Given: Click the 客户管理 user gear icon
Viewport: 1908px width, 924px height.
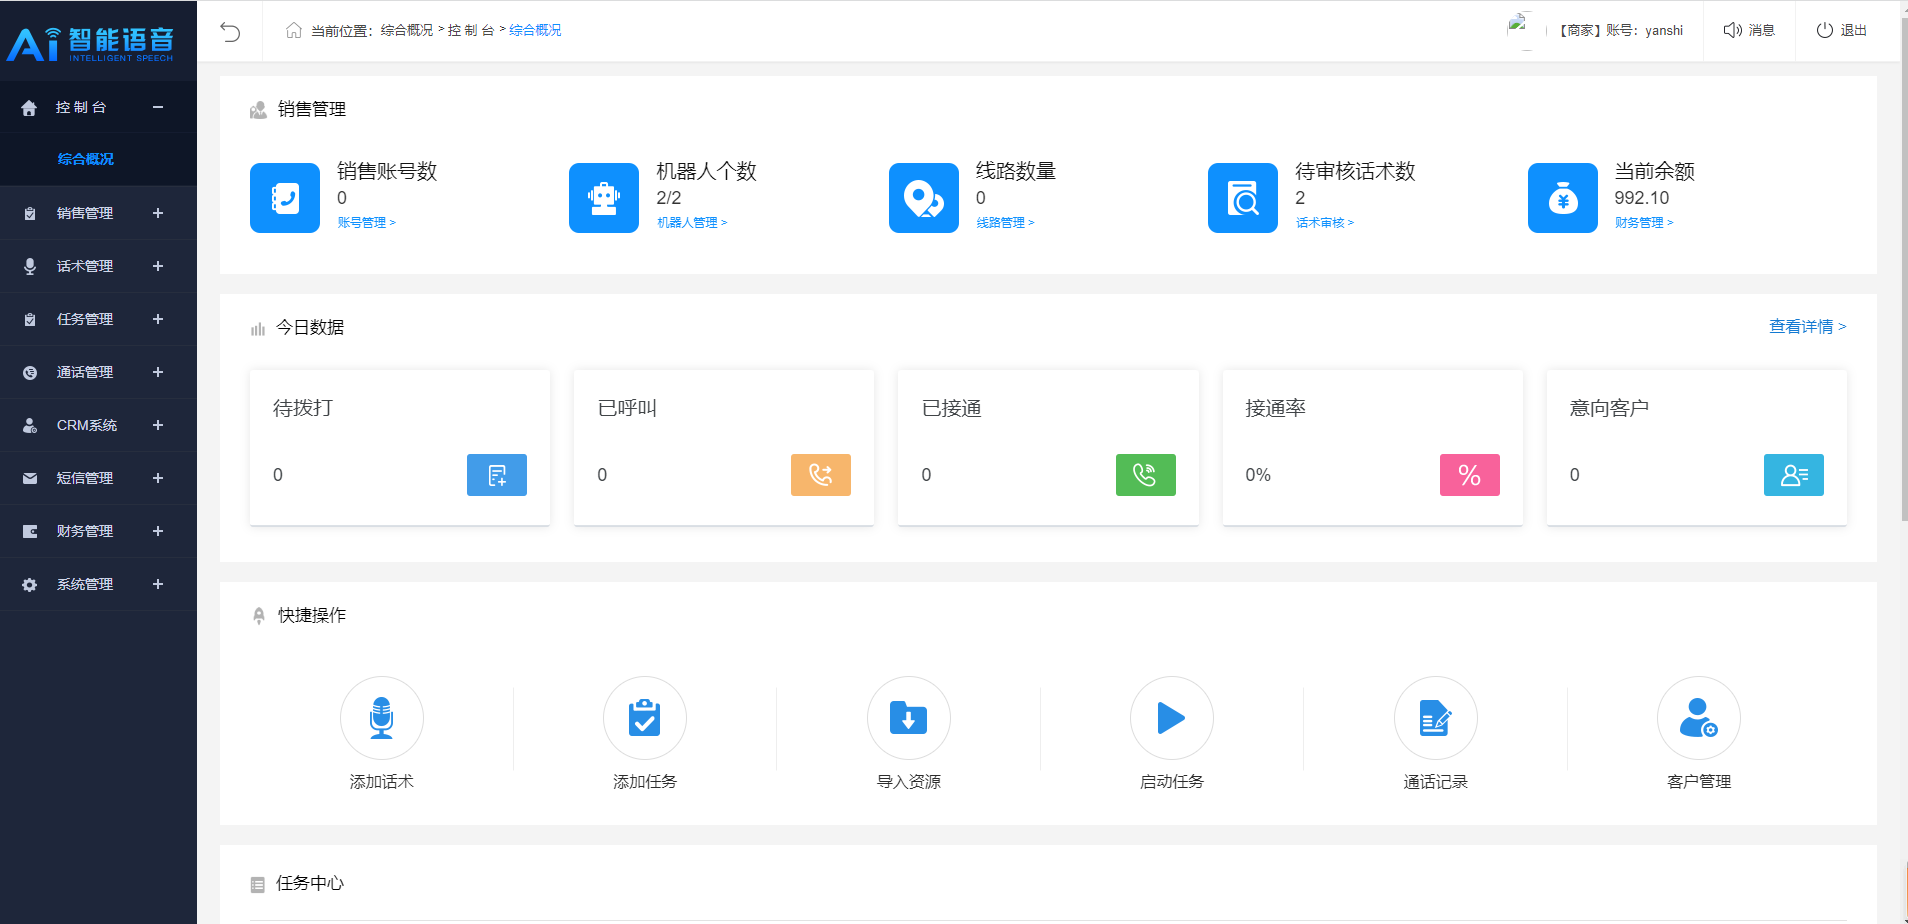Looking at the screenshot, I should [1699, 718].
